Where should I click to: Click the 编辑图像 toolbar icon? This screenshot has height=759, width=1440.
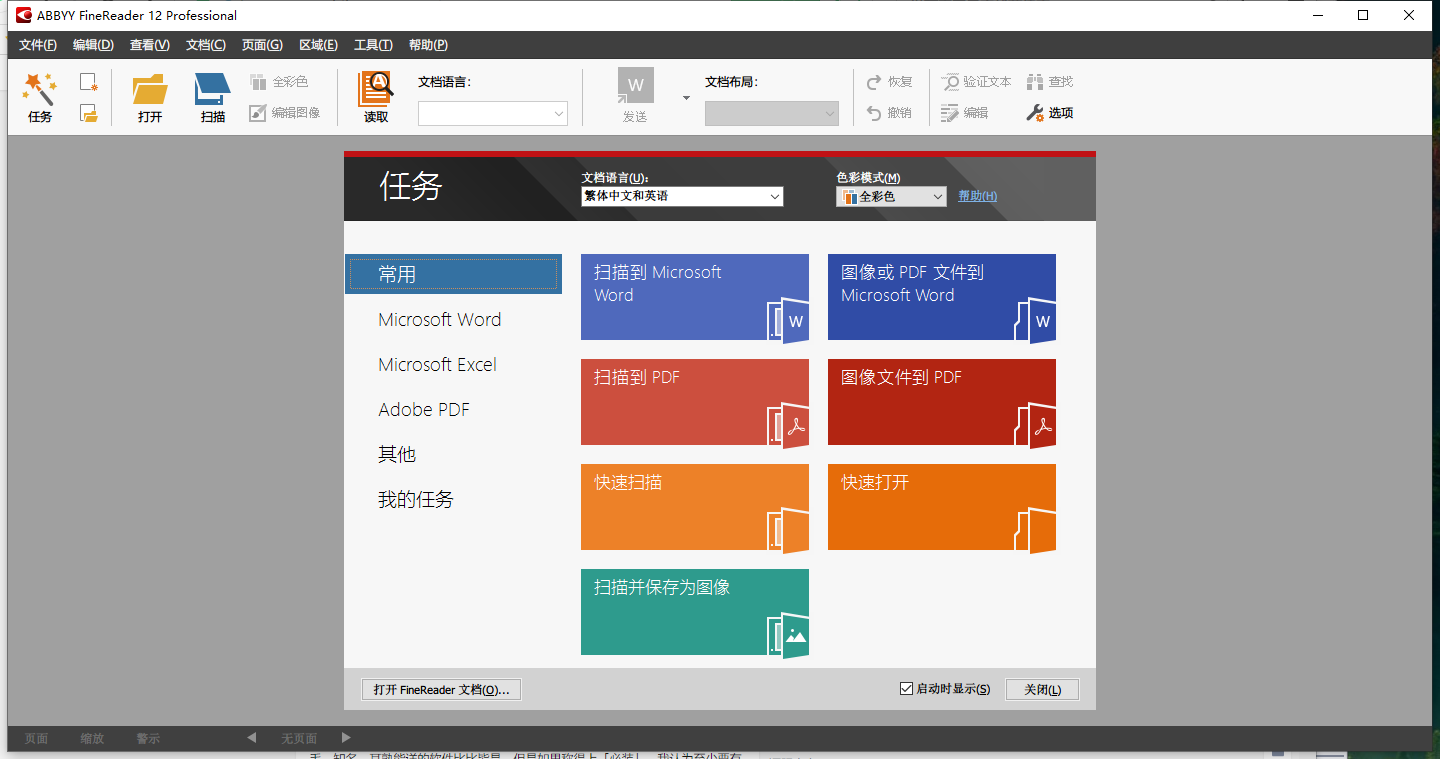coord(258,113)
